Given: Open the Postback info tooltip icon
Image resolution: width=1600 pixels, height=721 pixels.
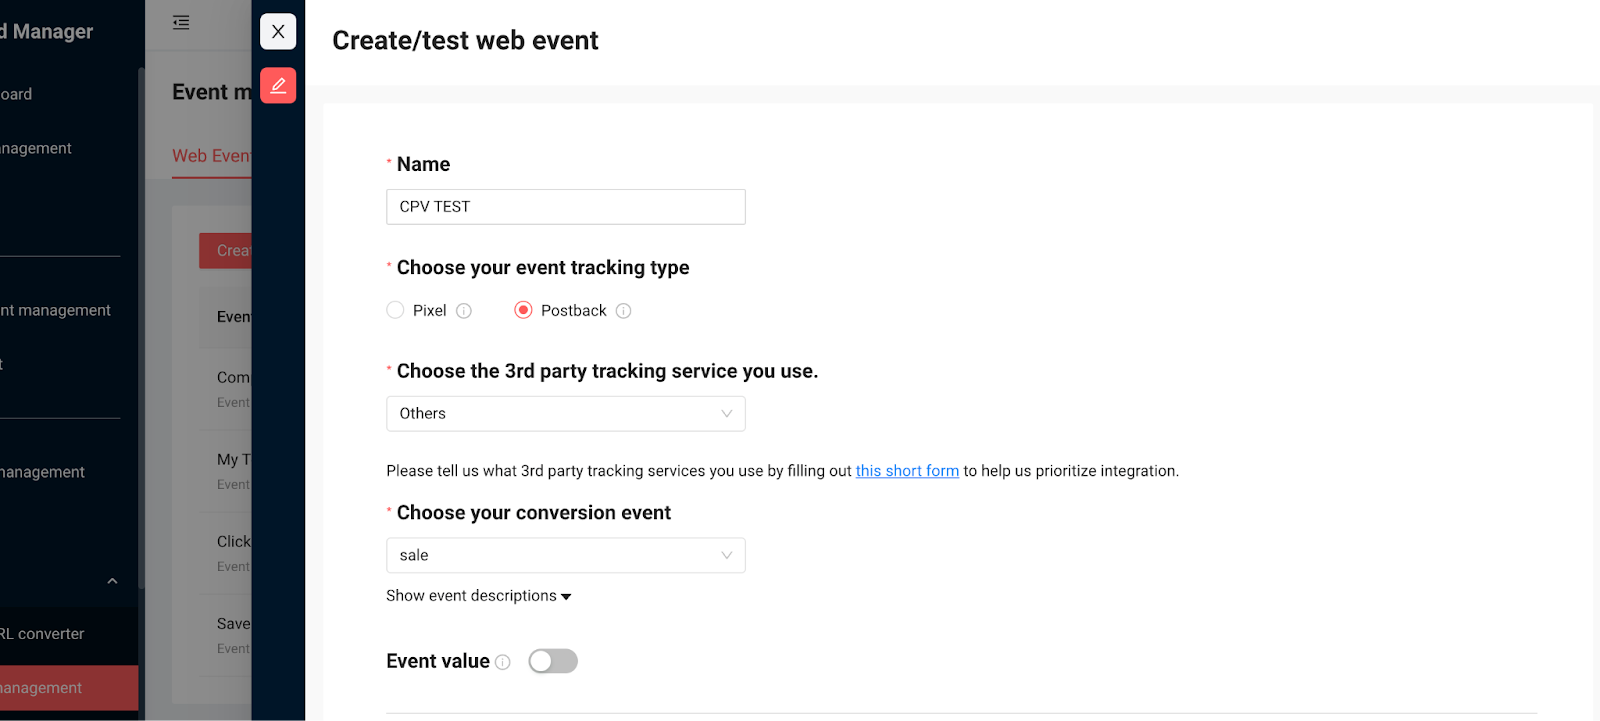Looking at the screenshot, I should (x=623, y=311).
